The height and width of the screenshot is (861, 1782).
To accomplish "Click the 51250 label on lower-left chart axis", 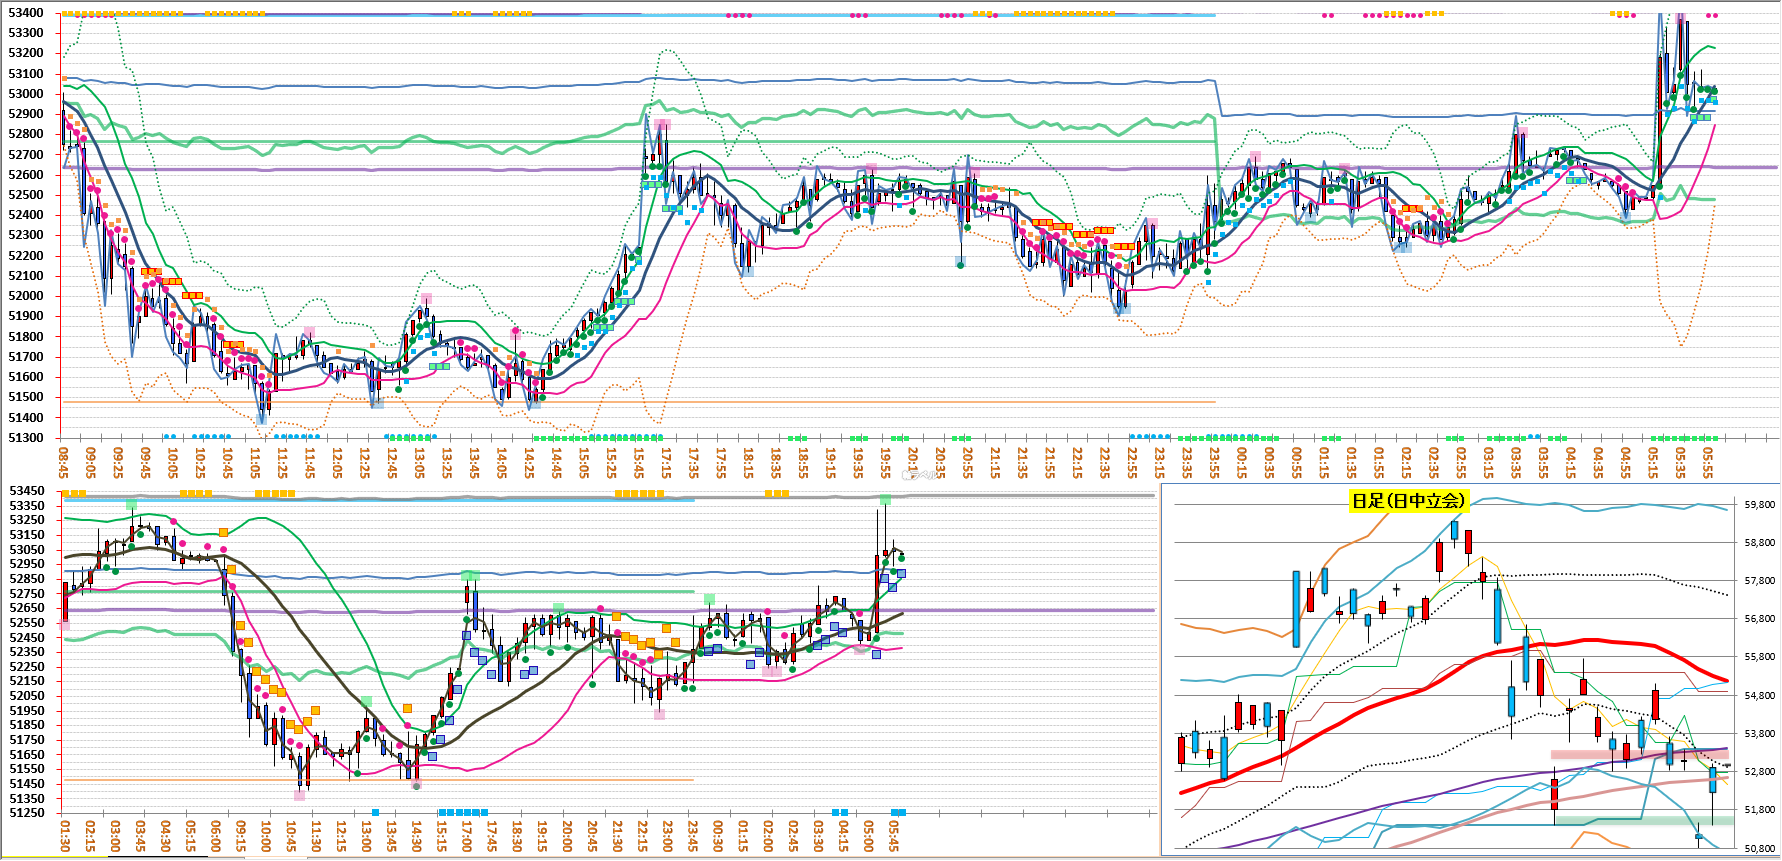I will click(x=27, y=813).
